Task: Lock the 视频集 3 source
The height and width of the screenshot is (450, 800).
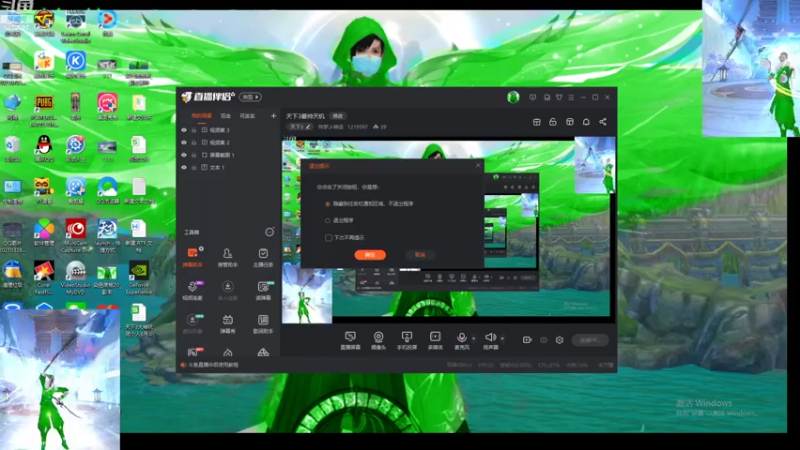Action: coord(194,130)
